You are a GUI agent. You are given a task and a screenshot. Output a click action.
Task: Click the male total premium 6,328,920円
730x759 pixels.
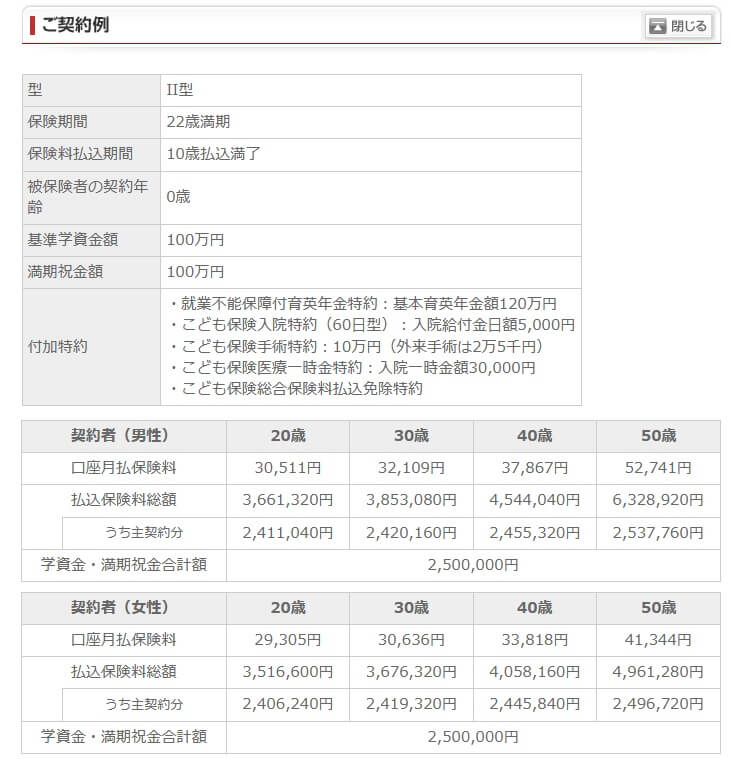658,500
